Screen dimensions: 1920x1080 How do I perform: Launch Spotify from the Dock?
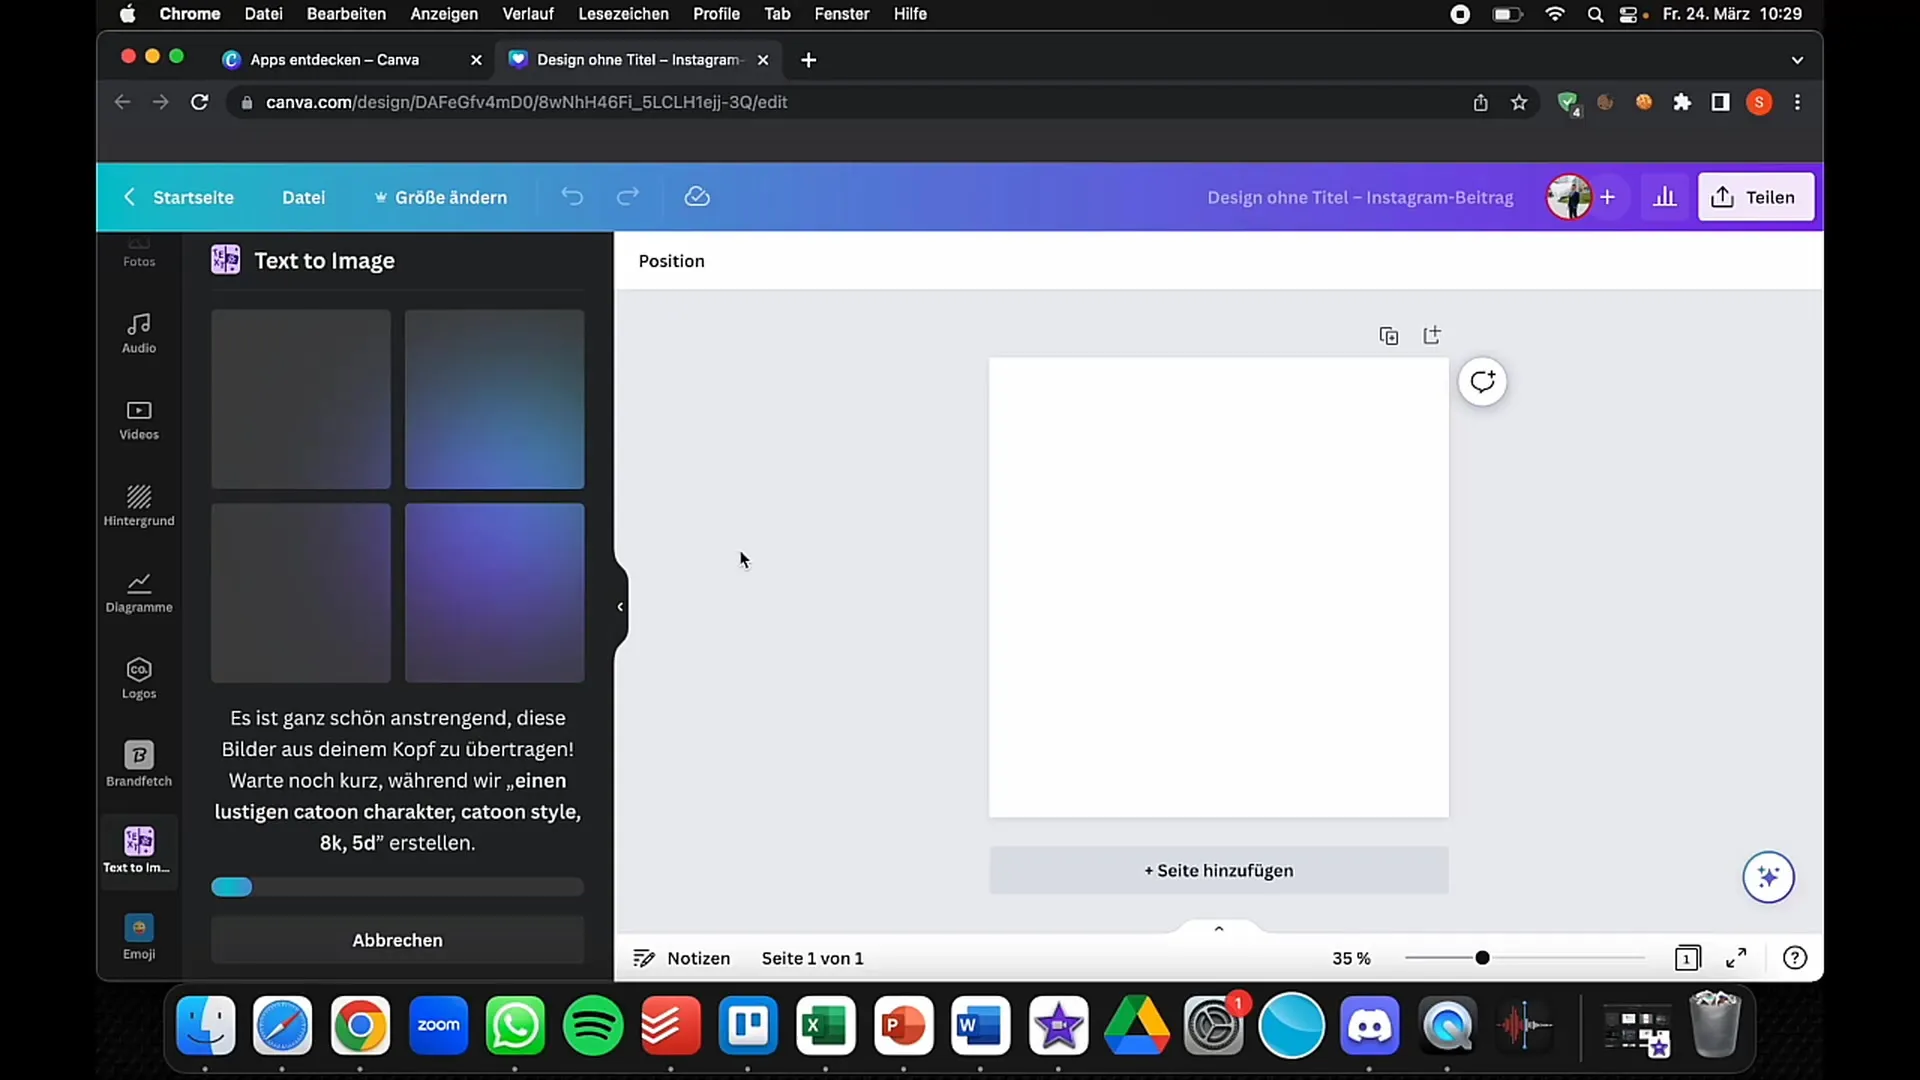click(593, 1025)
